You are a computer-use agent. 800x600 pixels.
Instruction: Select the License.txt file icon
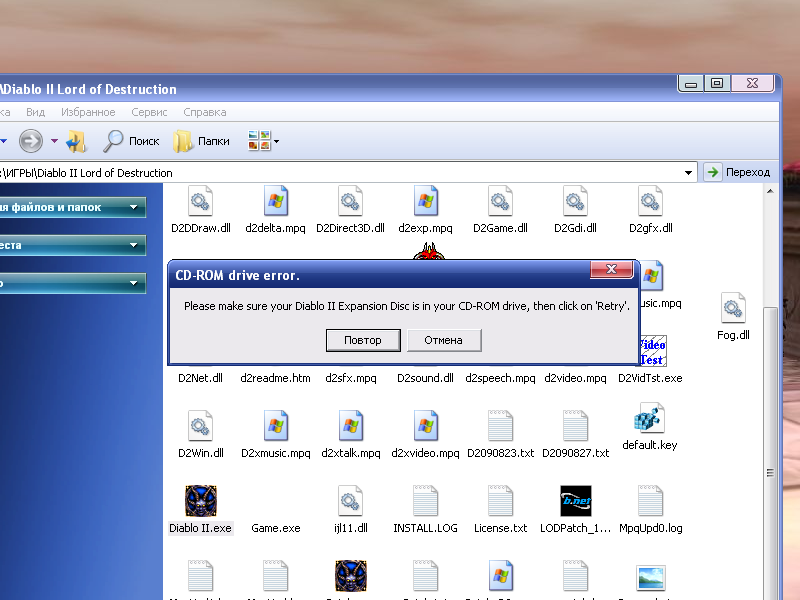click(x=501, y=501)
